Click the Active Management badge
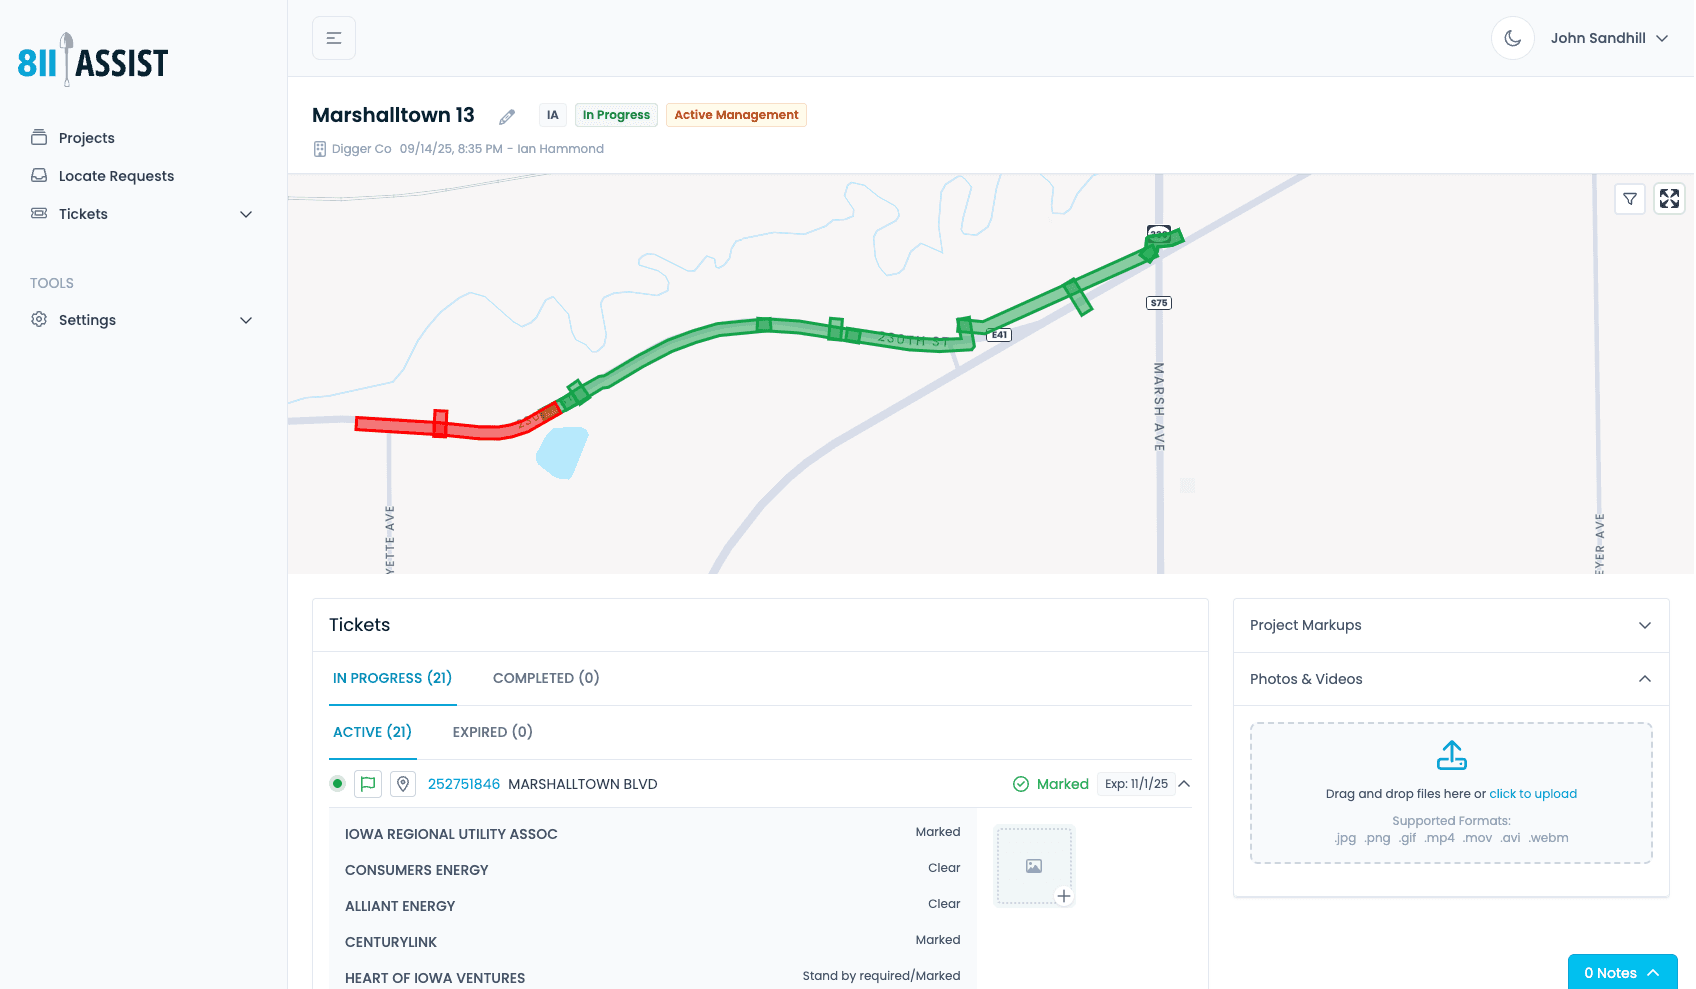The image size is (1696, 989). coord(736,115)
